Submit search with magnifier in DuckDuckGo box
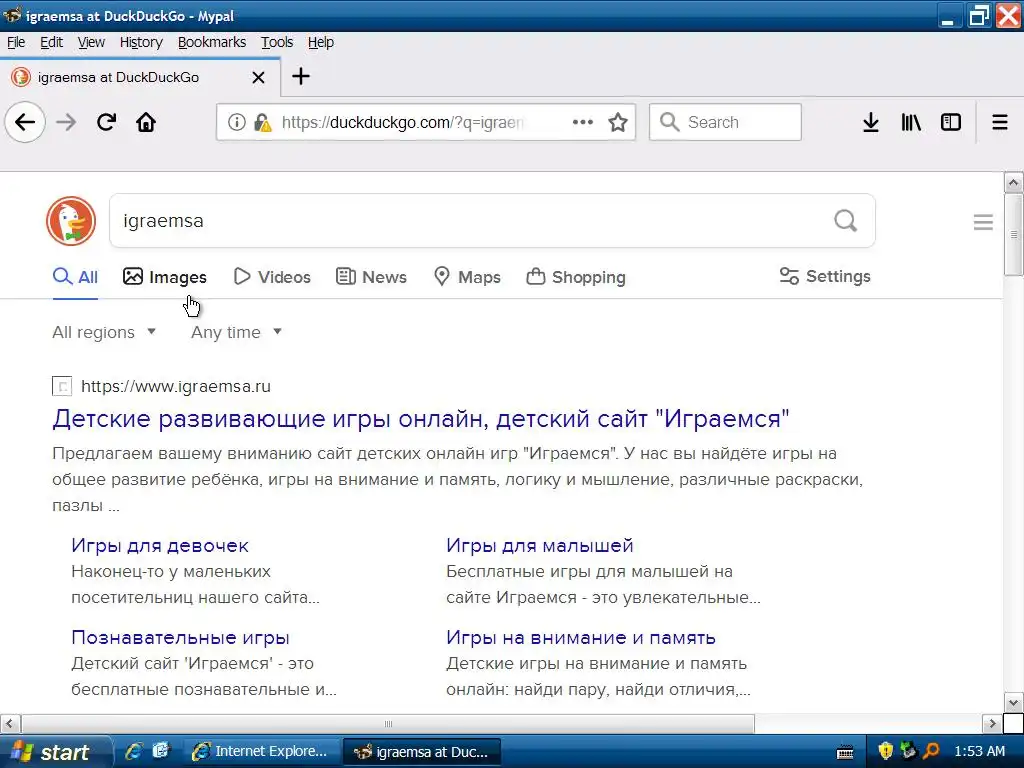Viewport: 1024px width, 768px height. click(846, 221)
